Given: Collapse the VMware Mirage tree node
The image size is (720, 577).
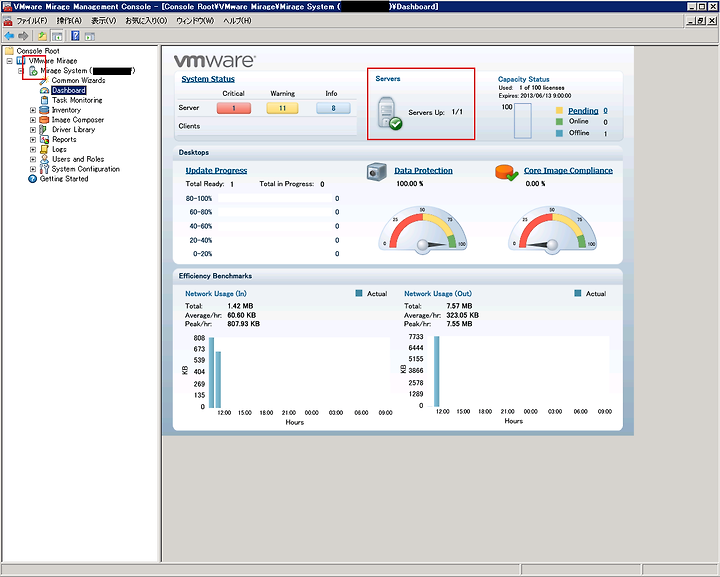Looking at the screenshot, I should tap(9, 61).
